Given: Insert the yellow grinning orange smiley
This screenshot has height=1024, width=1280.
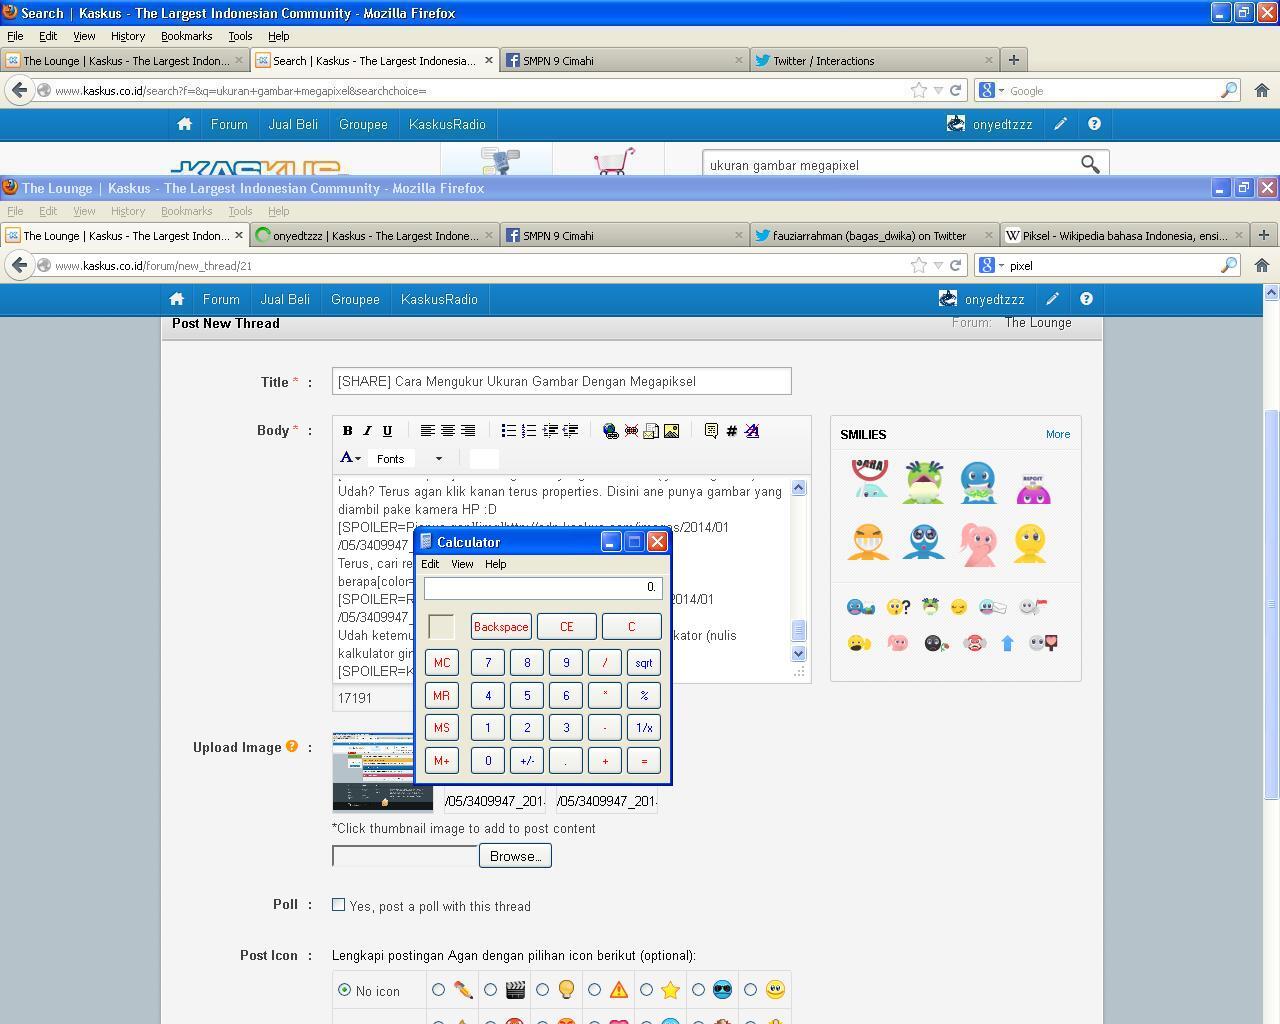Looking at the screenshot, I should click(869, 542).
